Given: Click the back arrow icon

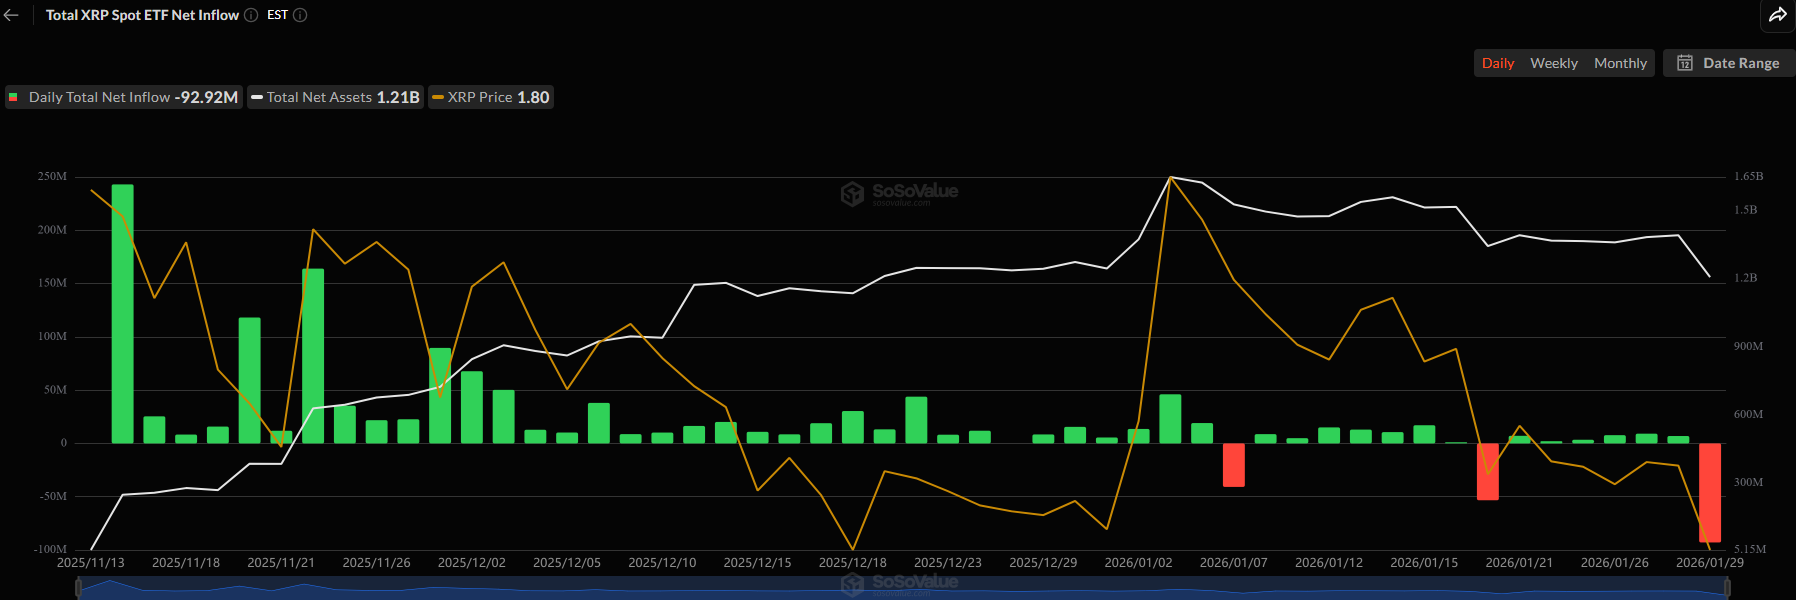Looking at the screenshot, I should [12, 15].
